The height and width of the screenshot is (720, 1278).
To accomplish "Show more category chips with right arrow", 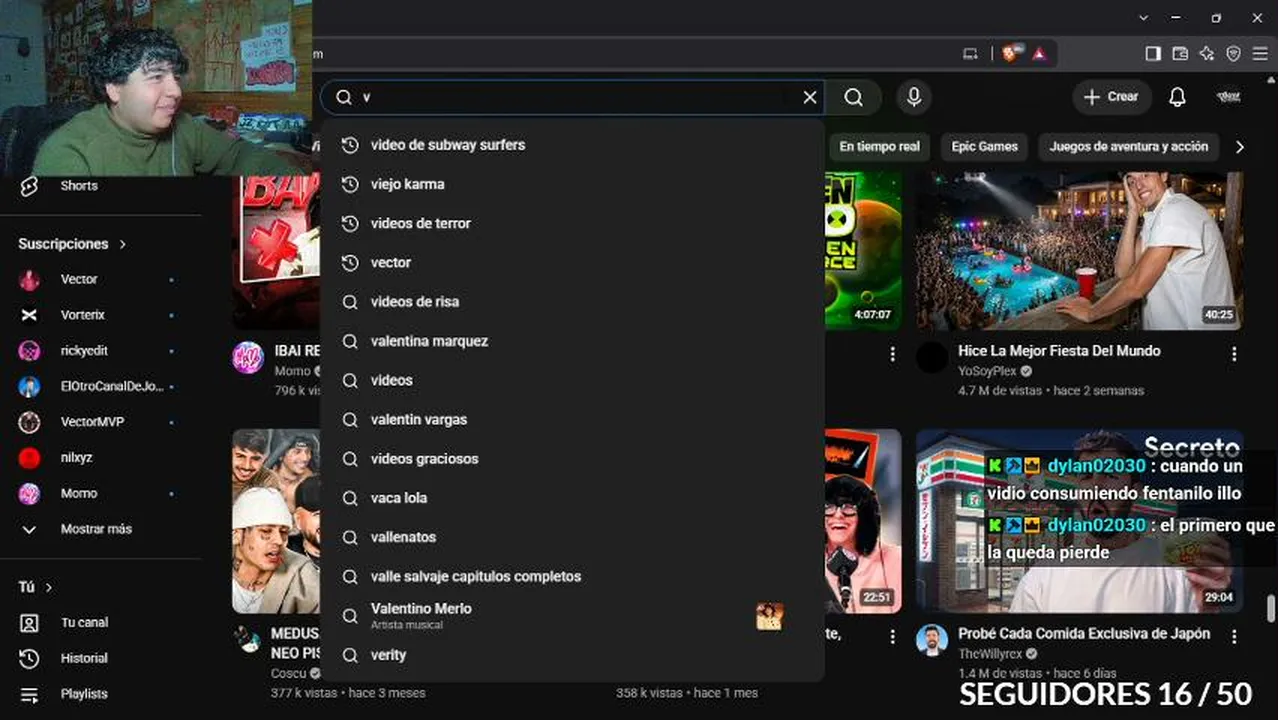I will pos(1240,147).
